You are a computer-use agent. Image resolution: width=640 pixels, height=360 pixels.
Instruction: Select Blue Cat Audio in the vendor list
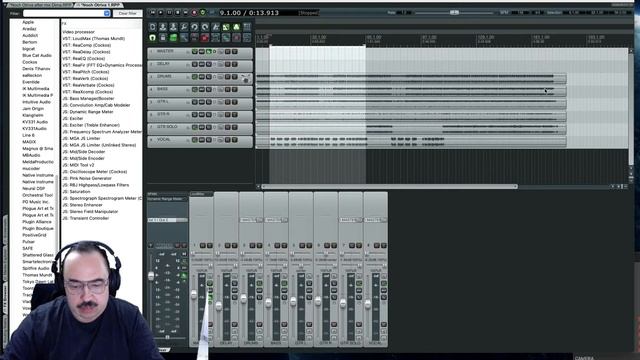(x=37, y=56)
